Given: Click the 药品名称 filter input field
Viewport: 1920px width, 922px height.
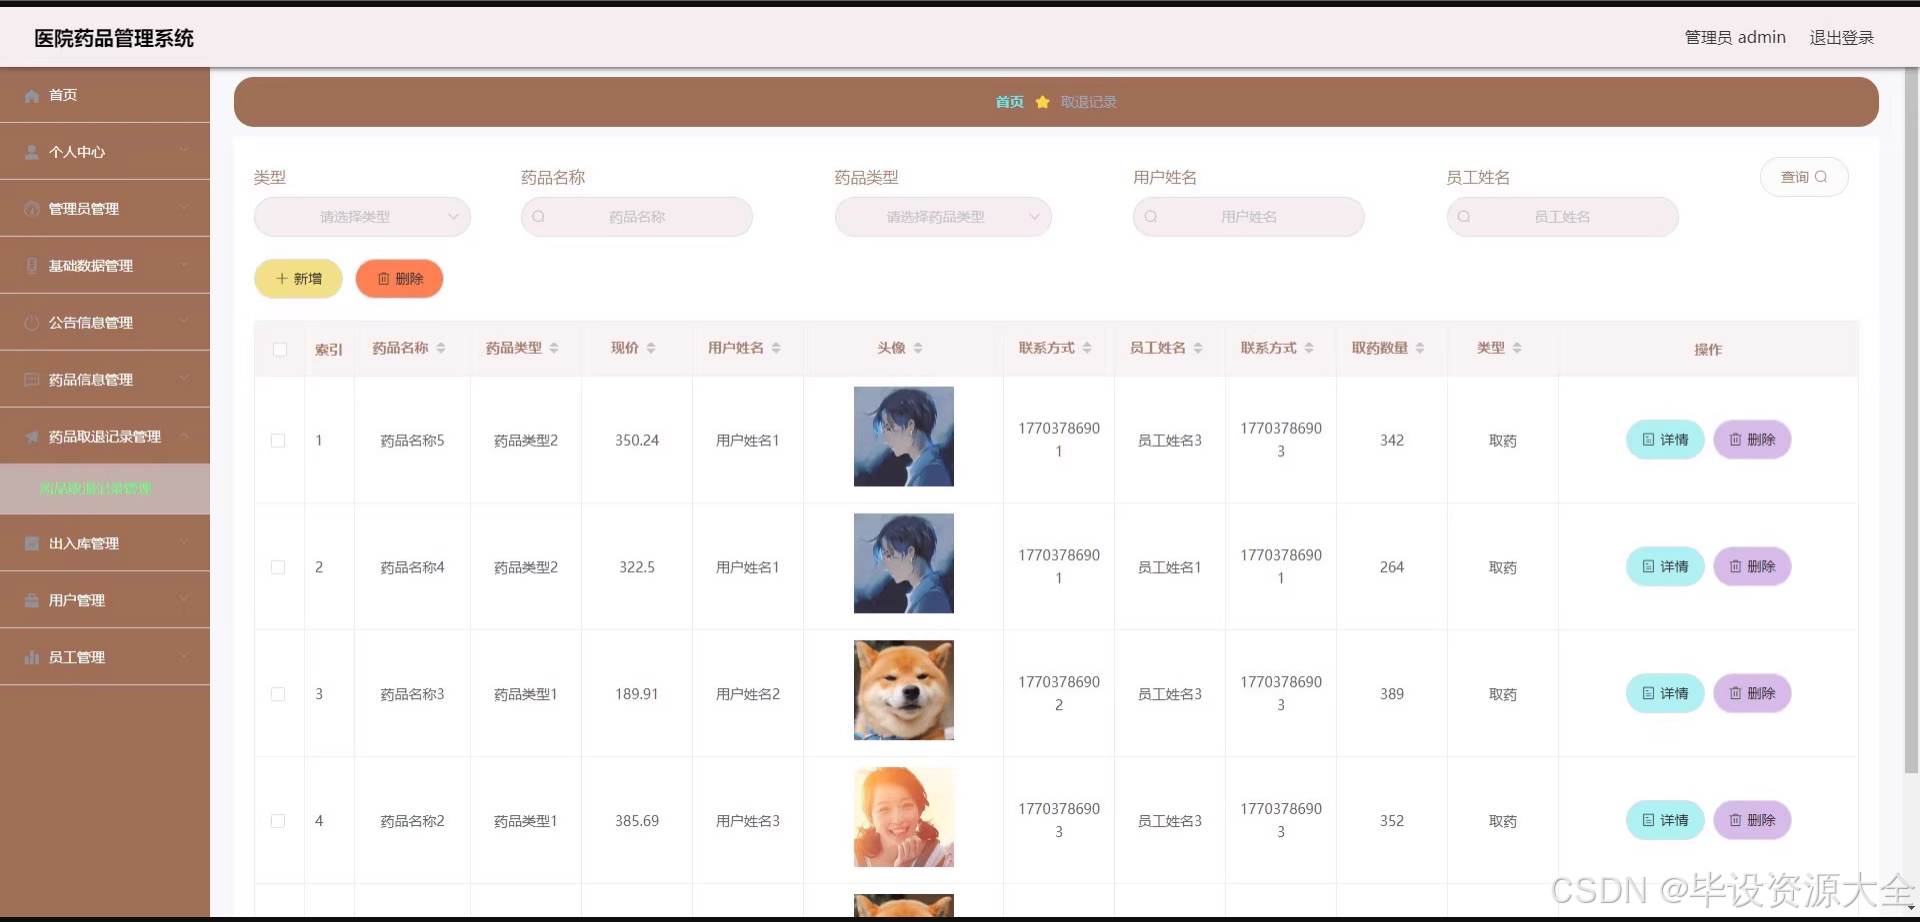Looking at the screenshot, I should 637,217.
